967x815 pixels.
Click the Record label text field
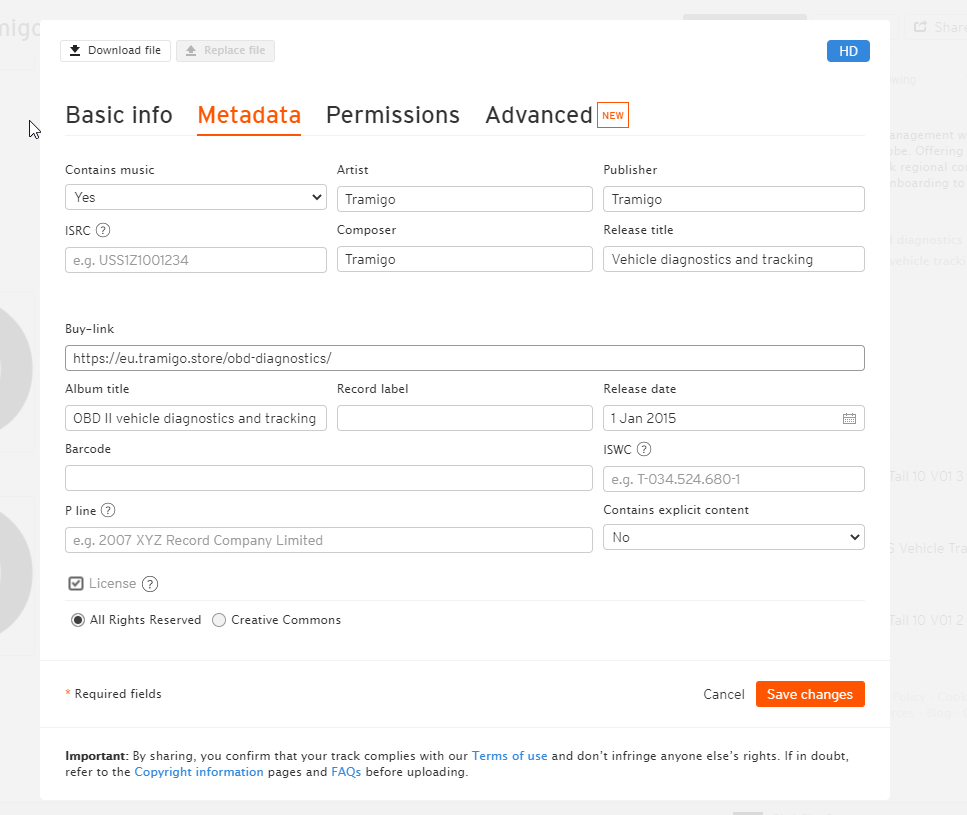coord(465,418)
